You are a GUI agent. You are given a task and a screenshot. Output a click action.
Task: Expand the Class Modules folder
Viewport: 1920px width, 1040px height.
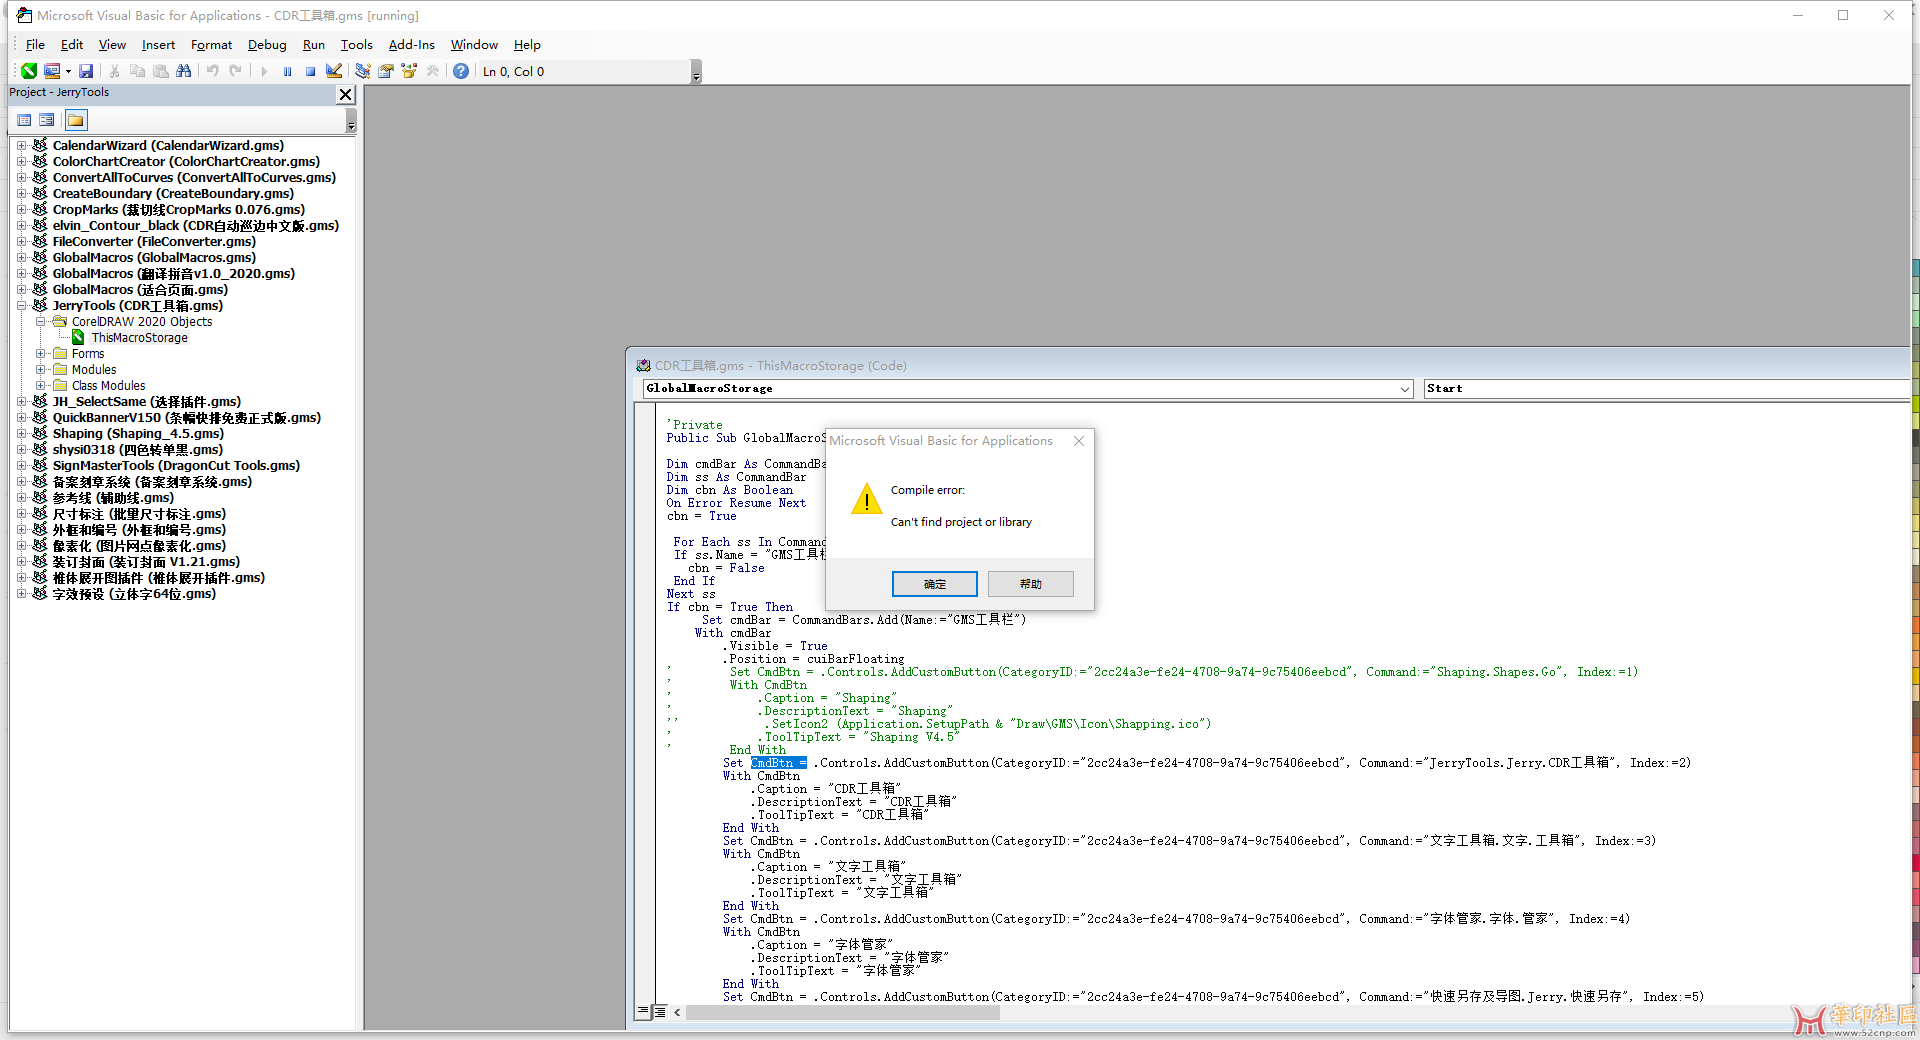click(41, 386)
